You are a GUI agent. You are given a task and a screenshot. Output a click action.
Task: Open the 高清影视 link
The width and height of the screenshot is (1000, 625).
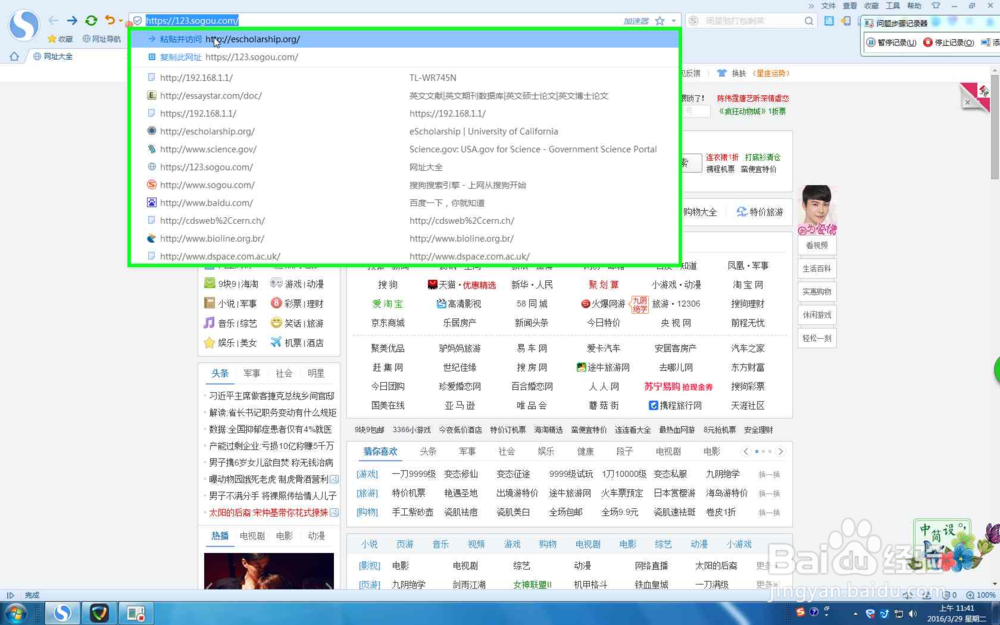pos(459,304)
